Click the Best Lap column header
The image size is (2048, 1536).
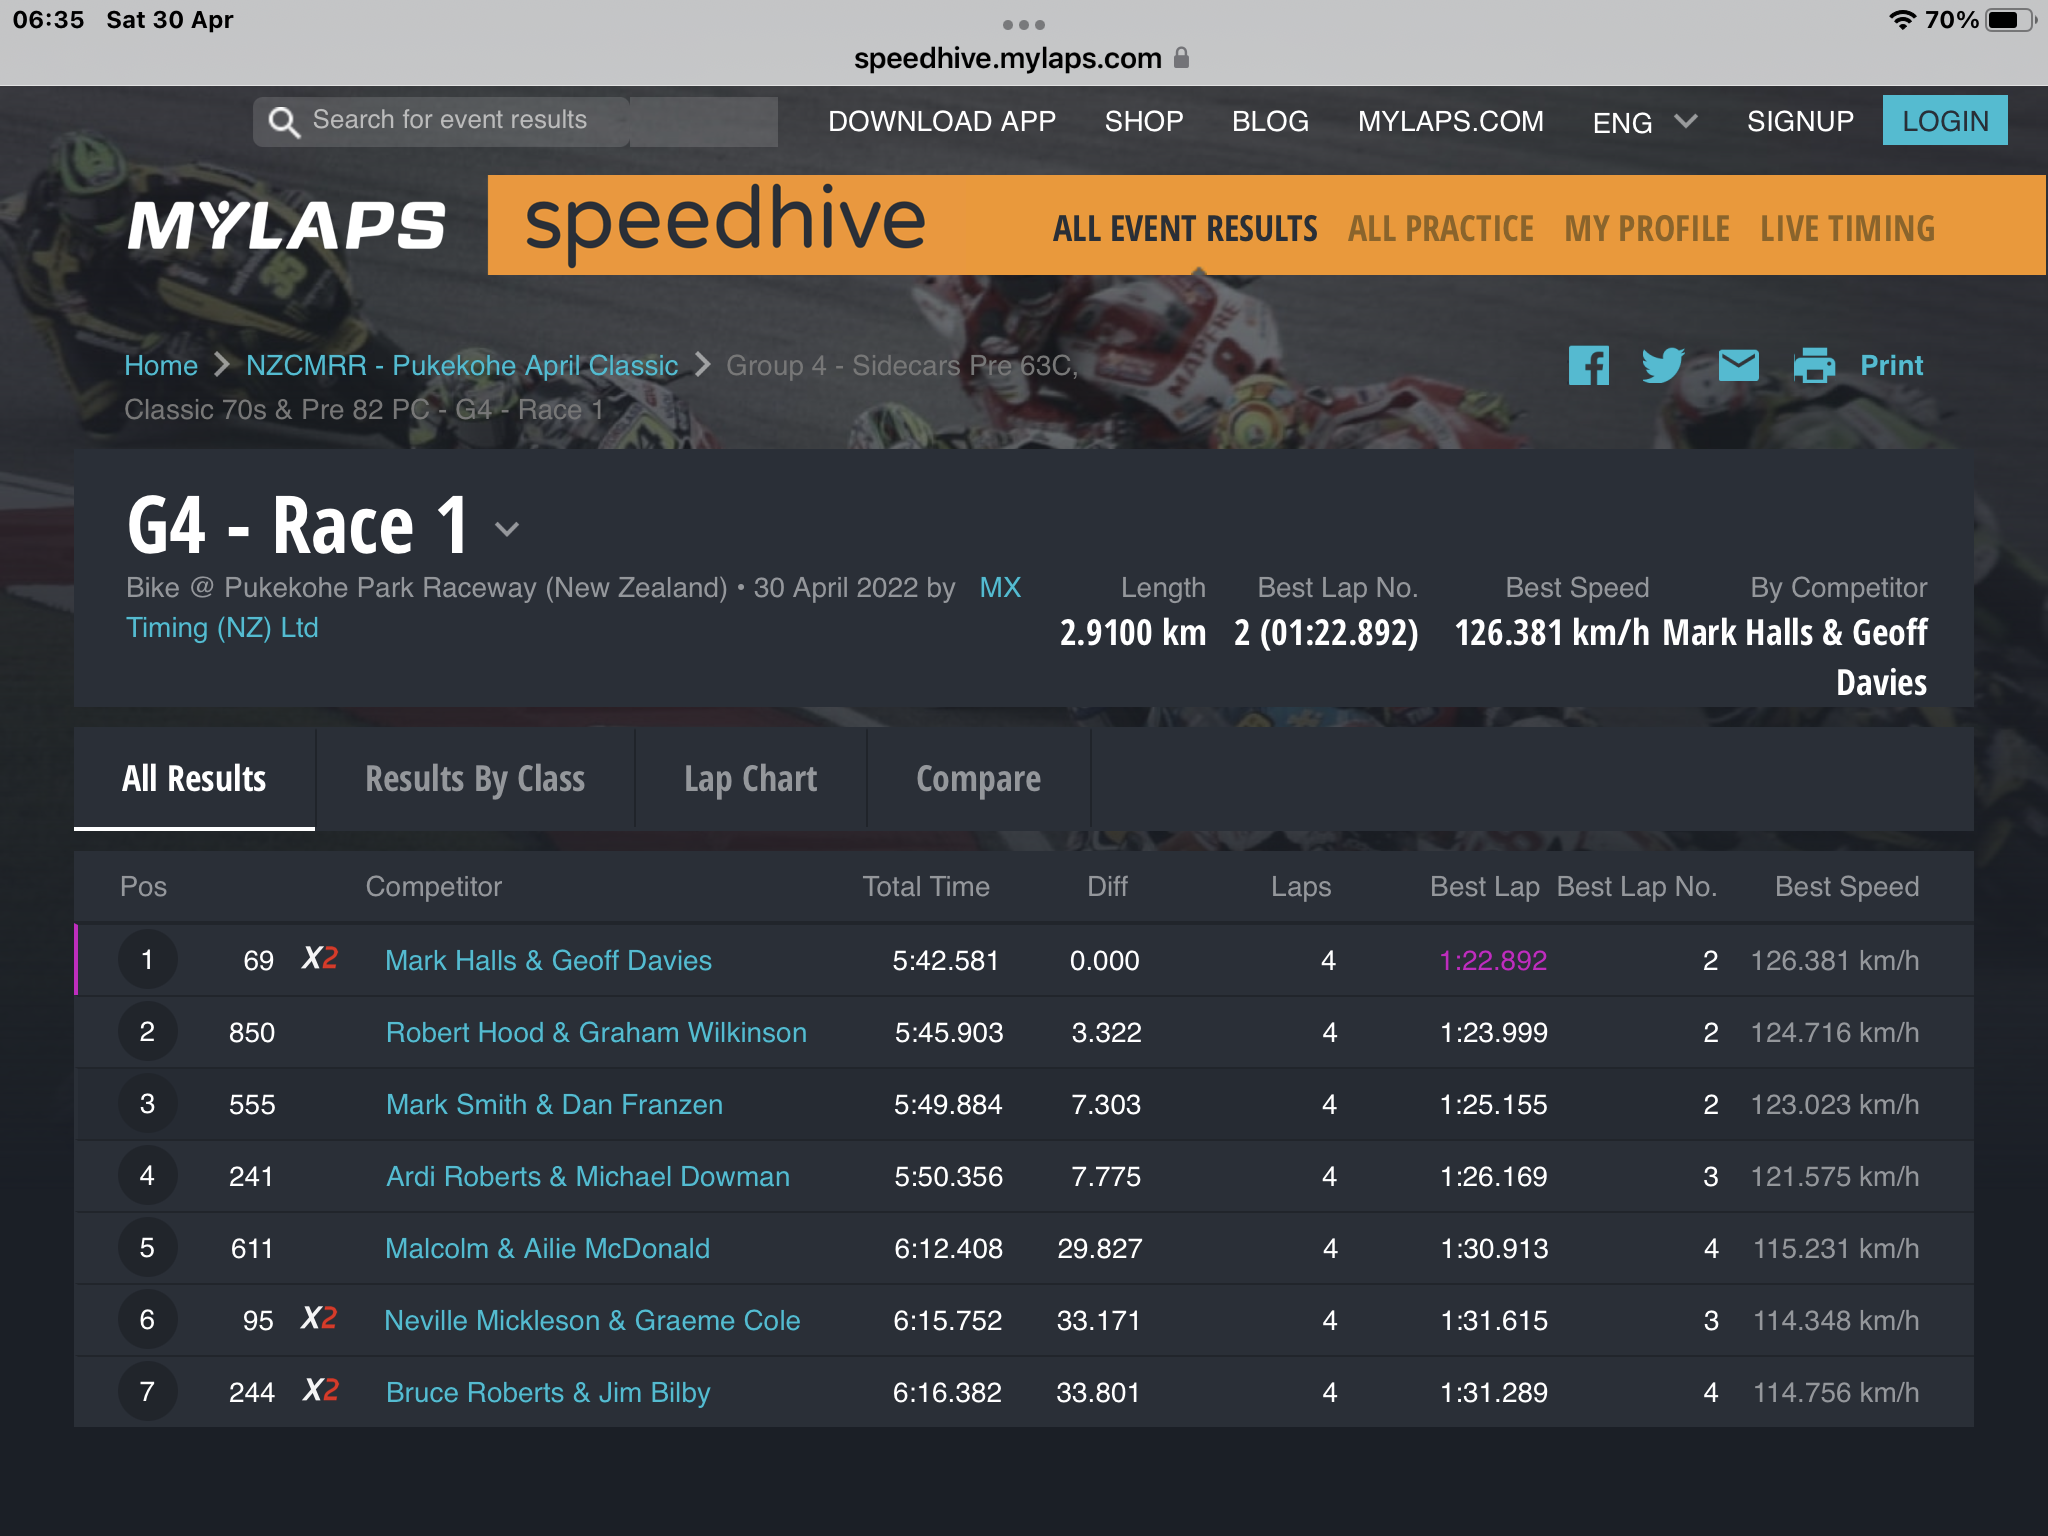click(1484, 886)
